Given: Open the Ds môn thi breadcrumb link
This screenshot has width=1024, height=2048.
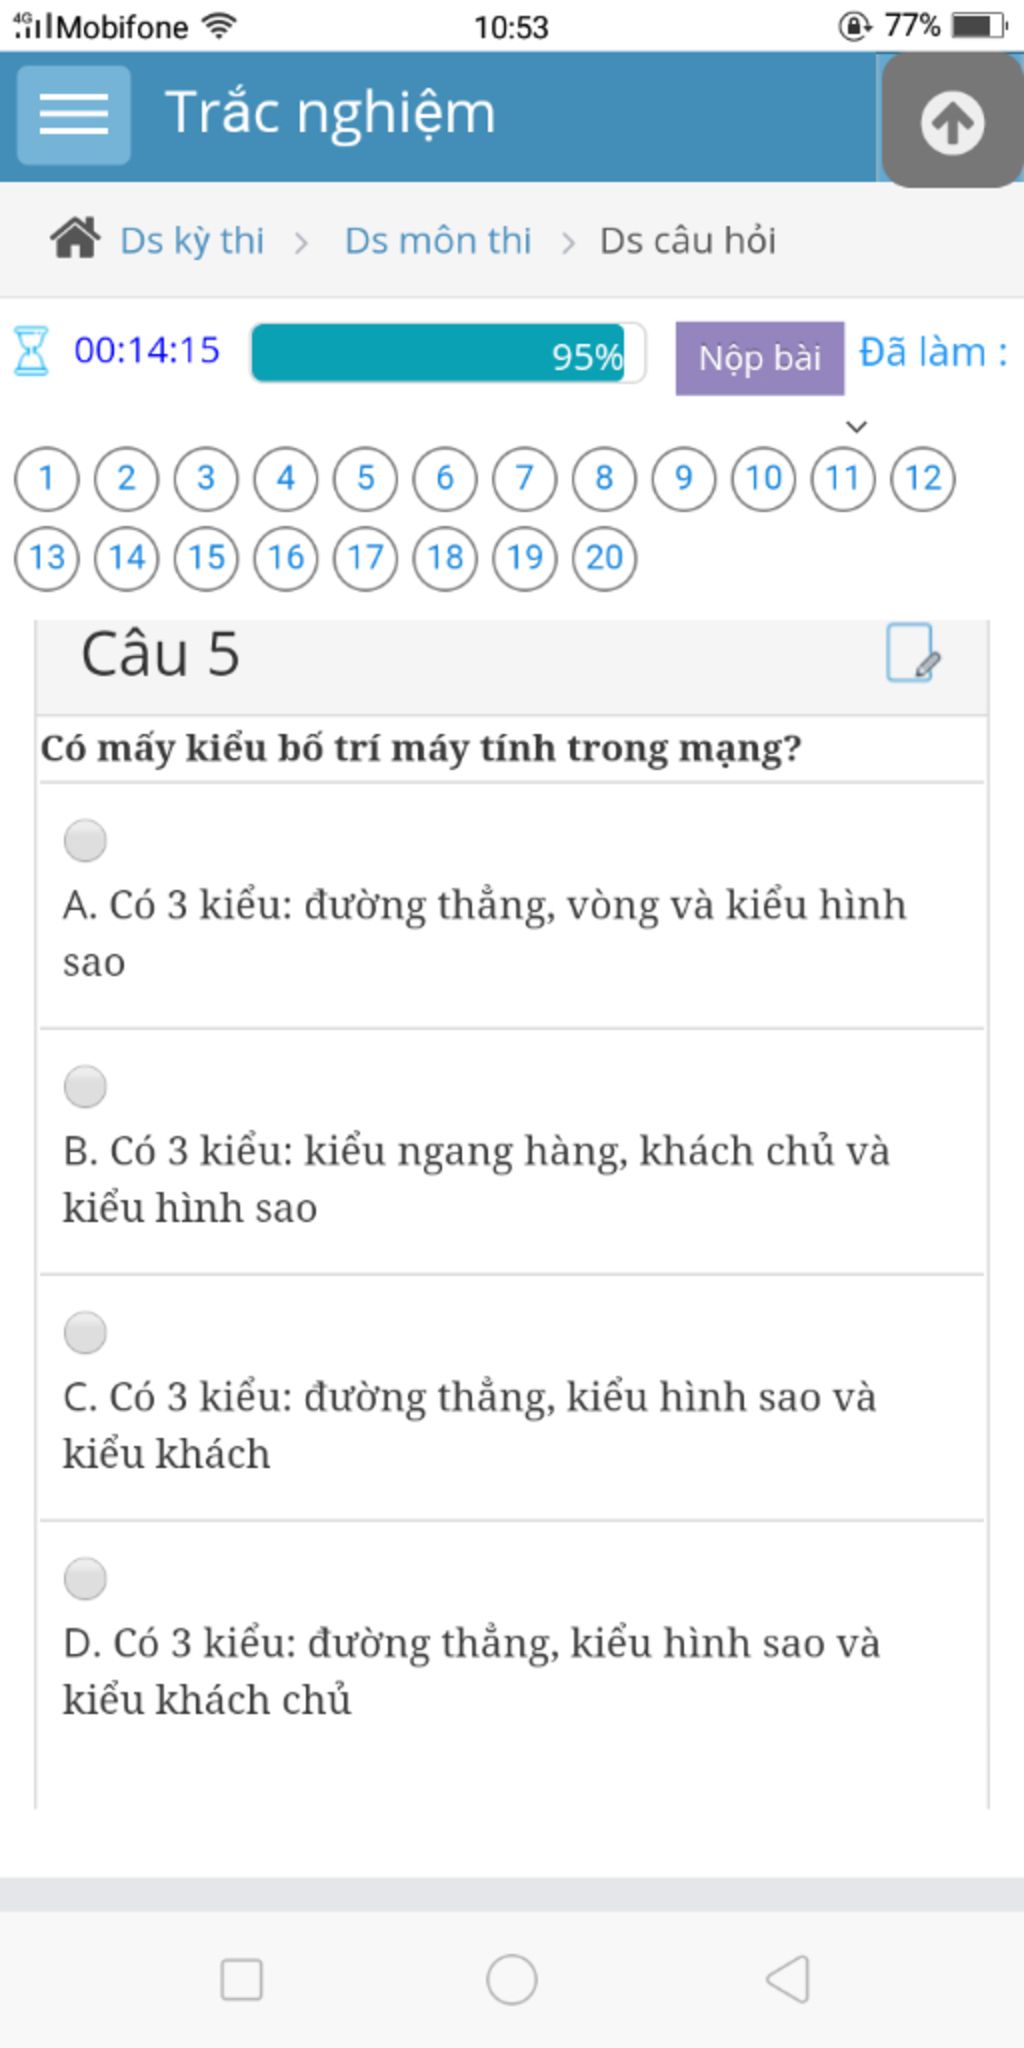Looking at the screenshot, I should click(437, 241).
